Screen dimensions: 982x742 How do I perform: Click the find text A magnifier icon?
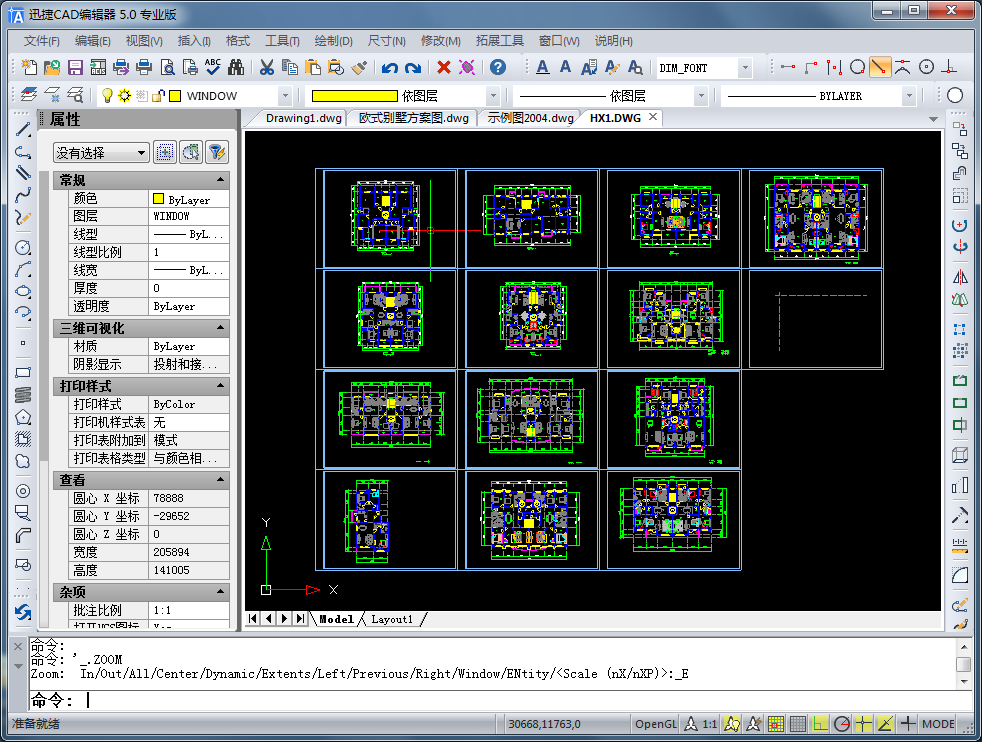[x=635, y=67]
